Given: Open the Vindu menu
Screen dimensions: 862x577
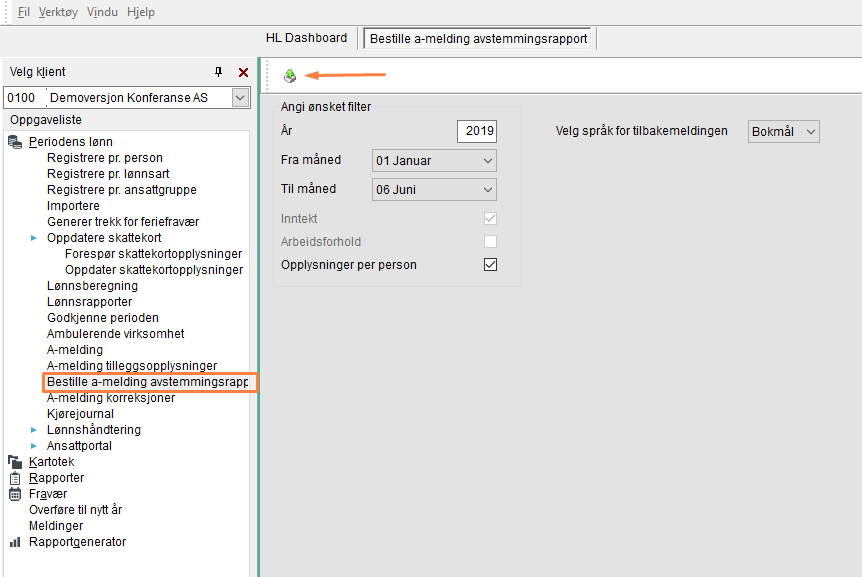Looking at the screenshot, I should tap(102, 12).
